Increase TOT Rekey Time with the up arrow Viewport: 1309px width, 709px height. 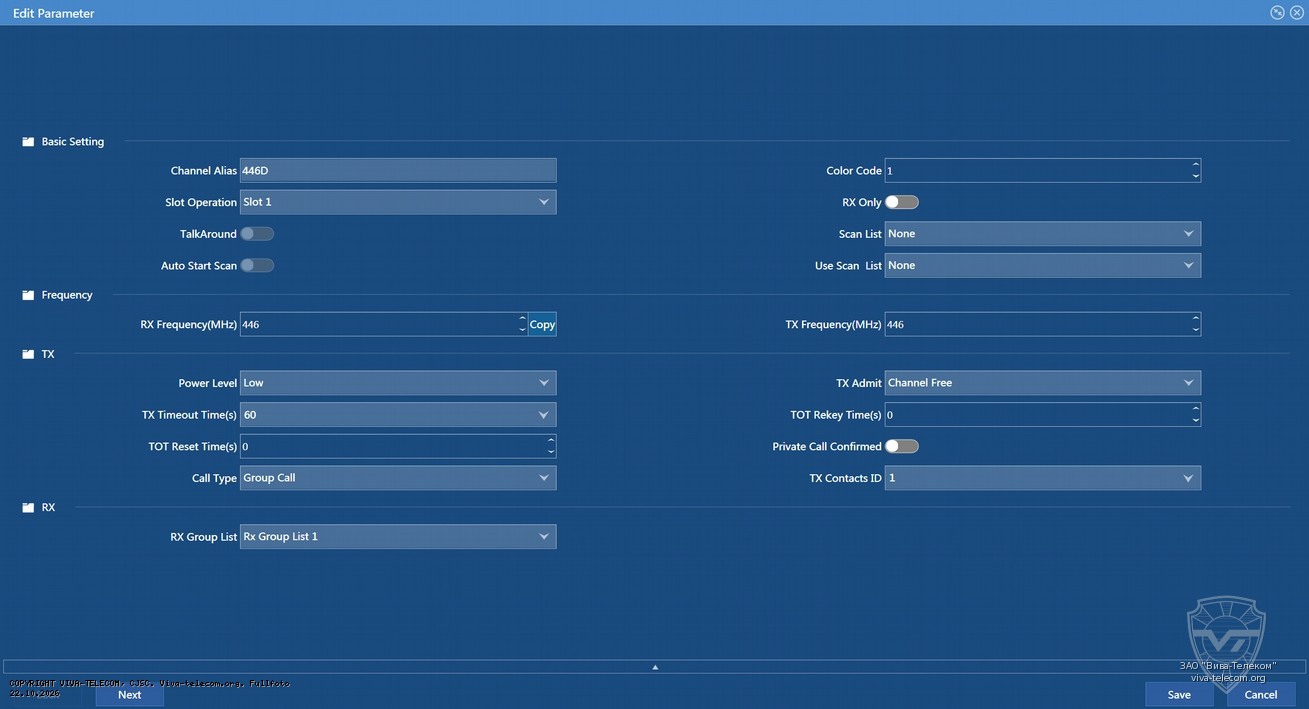tap(1196, 409)
